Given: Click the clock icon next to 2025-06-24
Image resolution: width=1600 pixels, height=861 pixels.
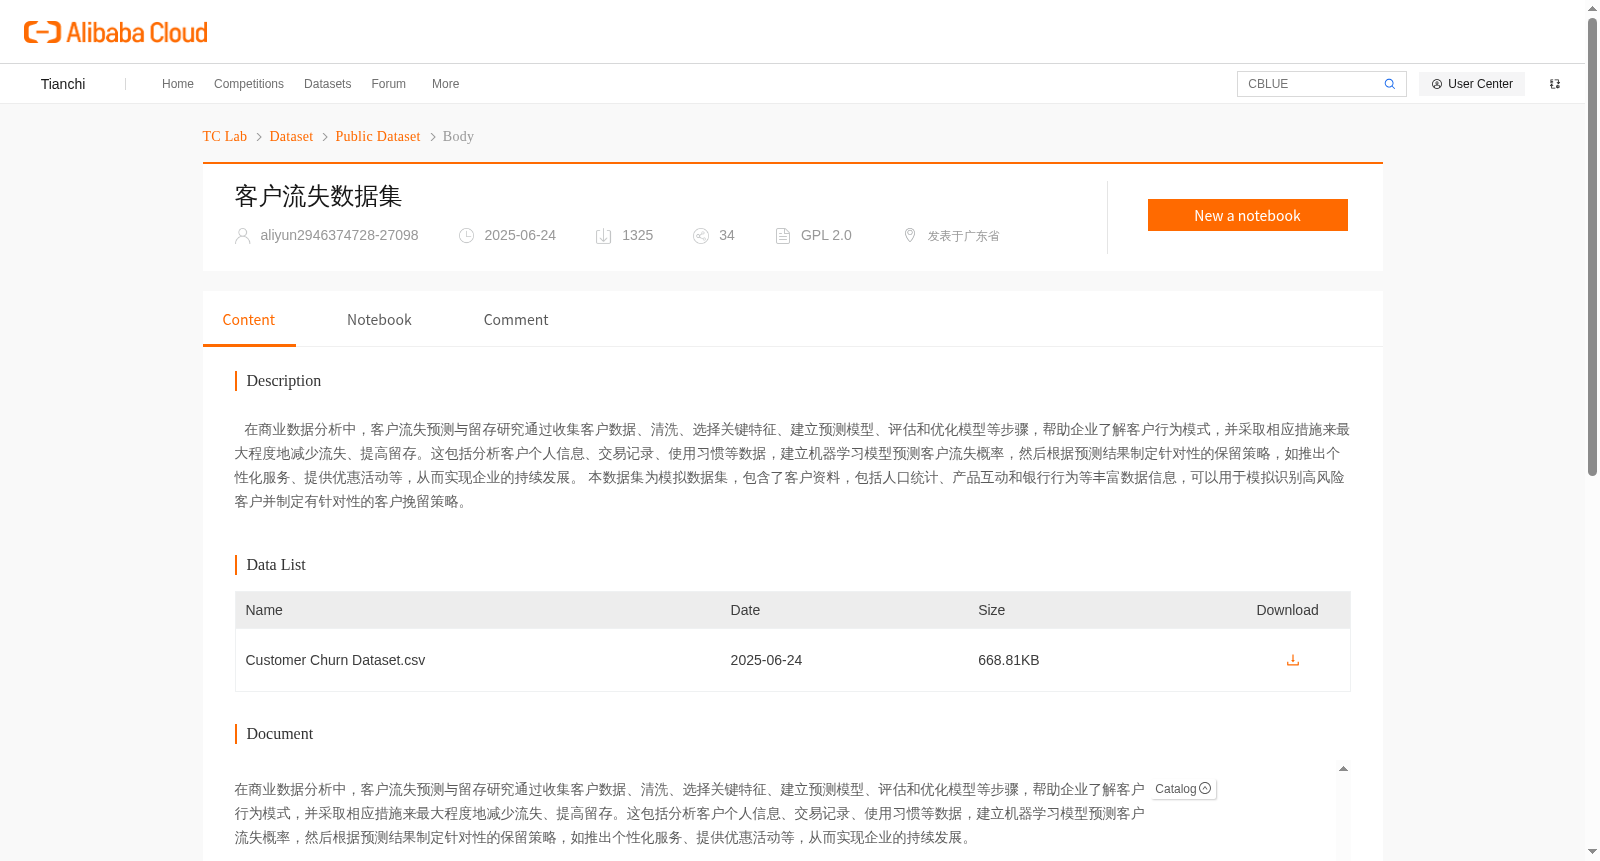Looking at the screenshot, I should [466, 236].
